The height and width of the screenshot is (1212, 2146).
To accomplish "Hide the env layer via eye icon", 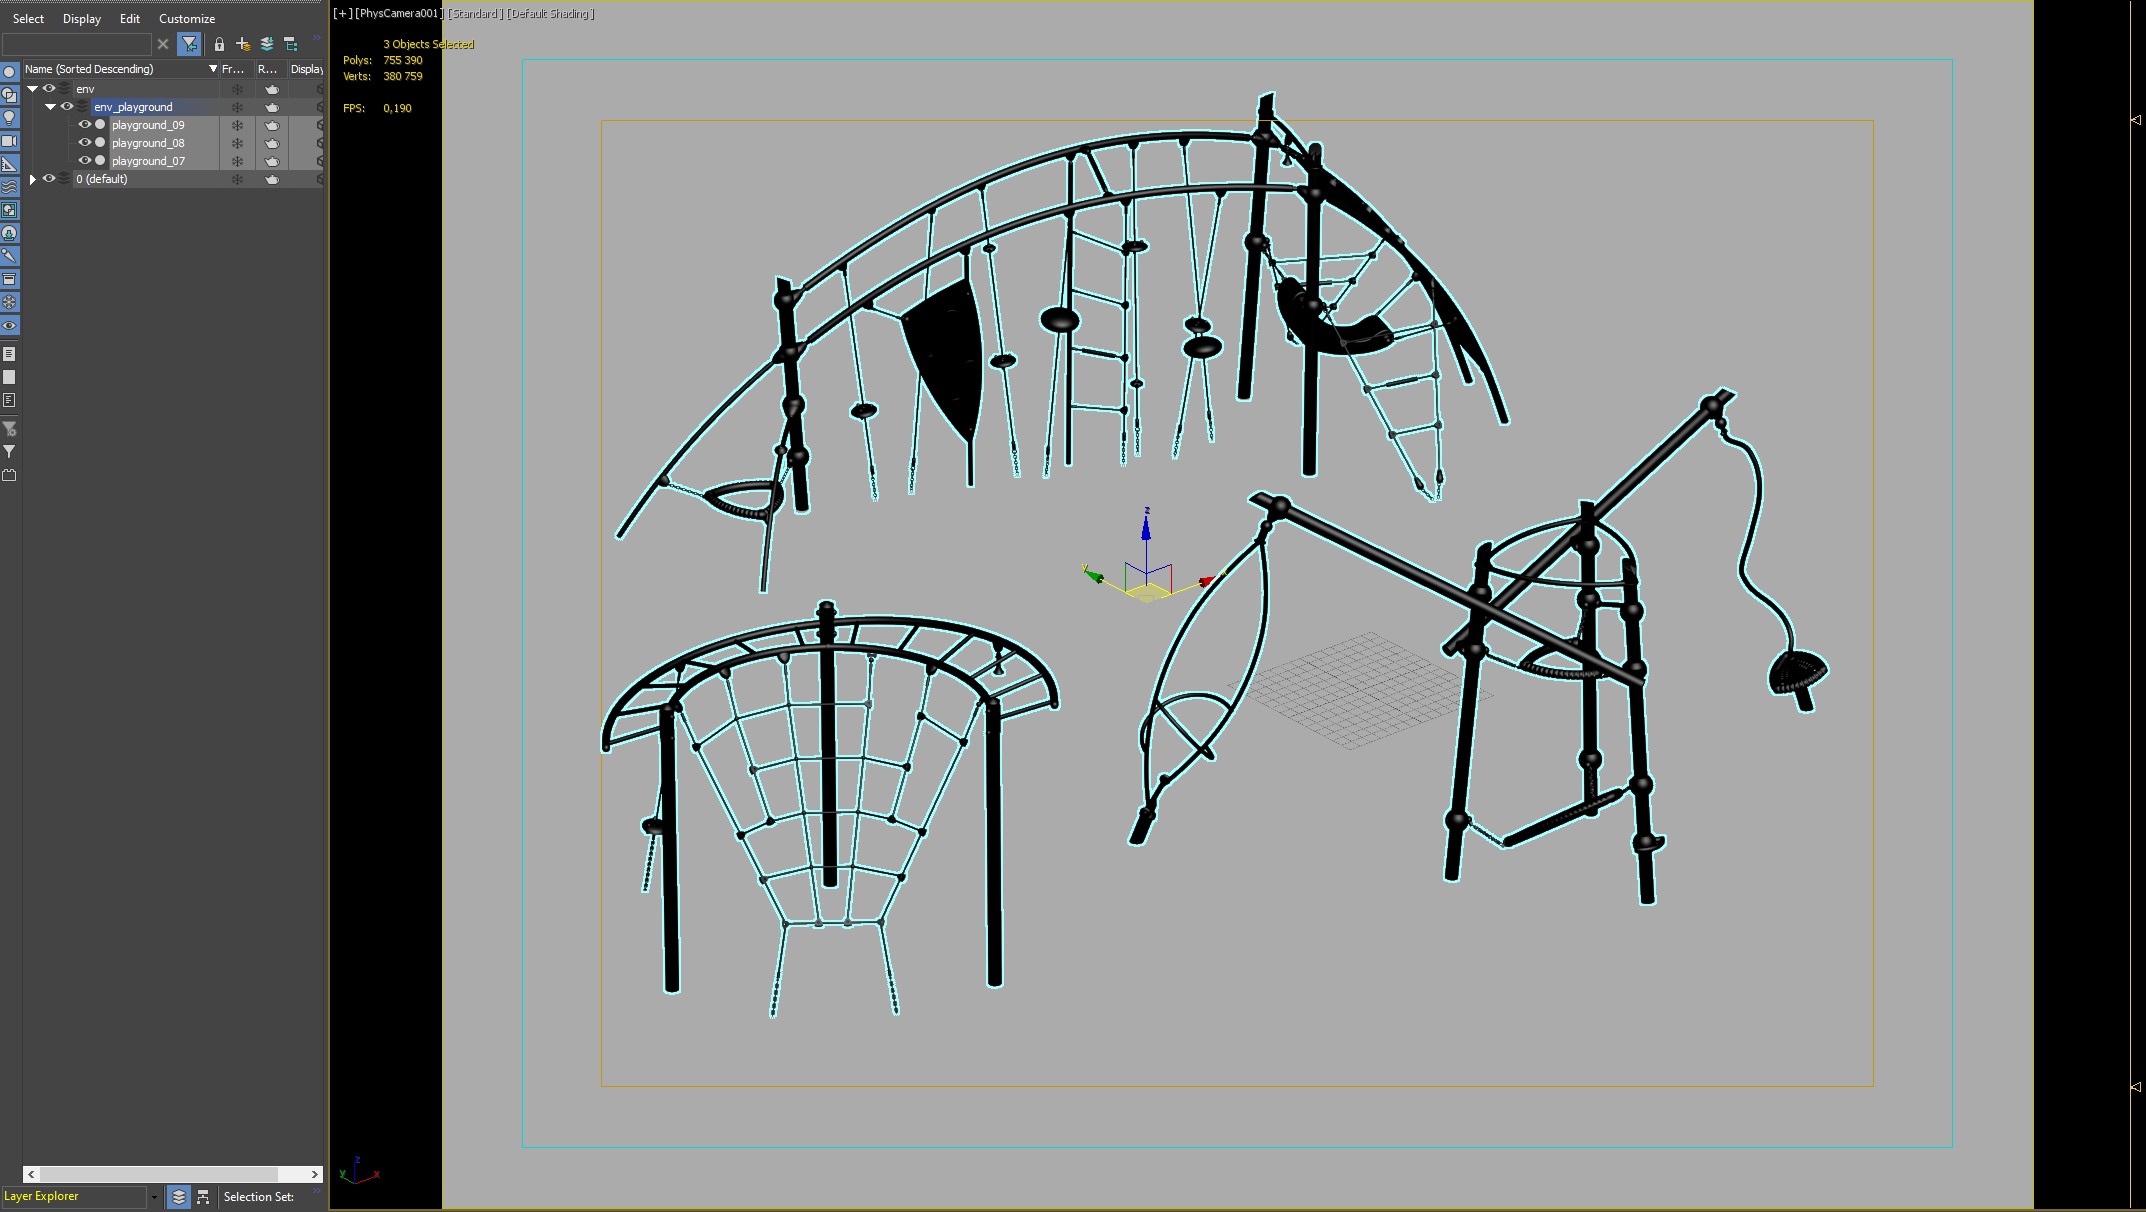I will point(48,89).
